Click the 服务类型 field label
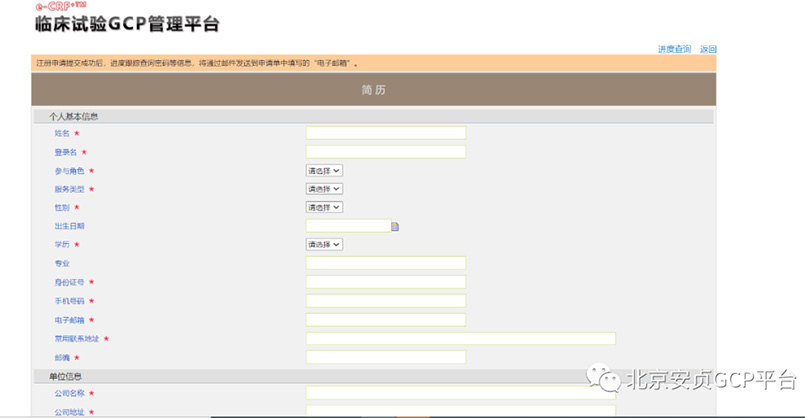805x418 pixels. (x=69, y=189)
